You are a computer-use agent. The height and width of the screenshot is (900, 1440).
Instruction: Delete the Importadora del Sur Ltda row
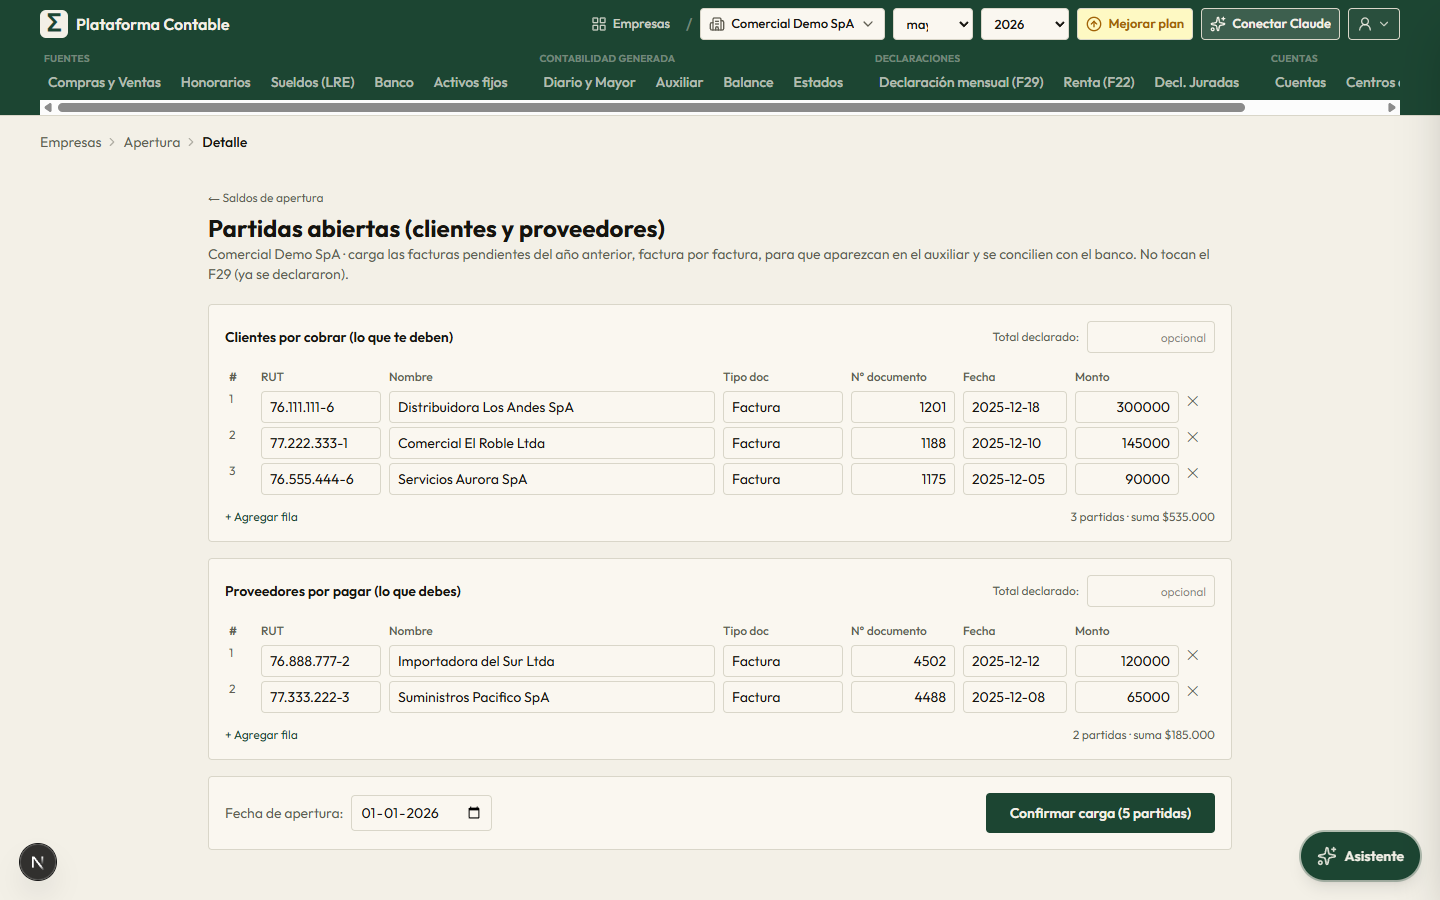pyautogui.click(x=1192, y=655)
